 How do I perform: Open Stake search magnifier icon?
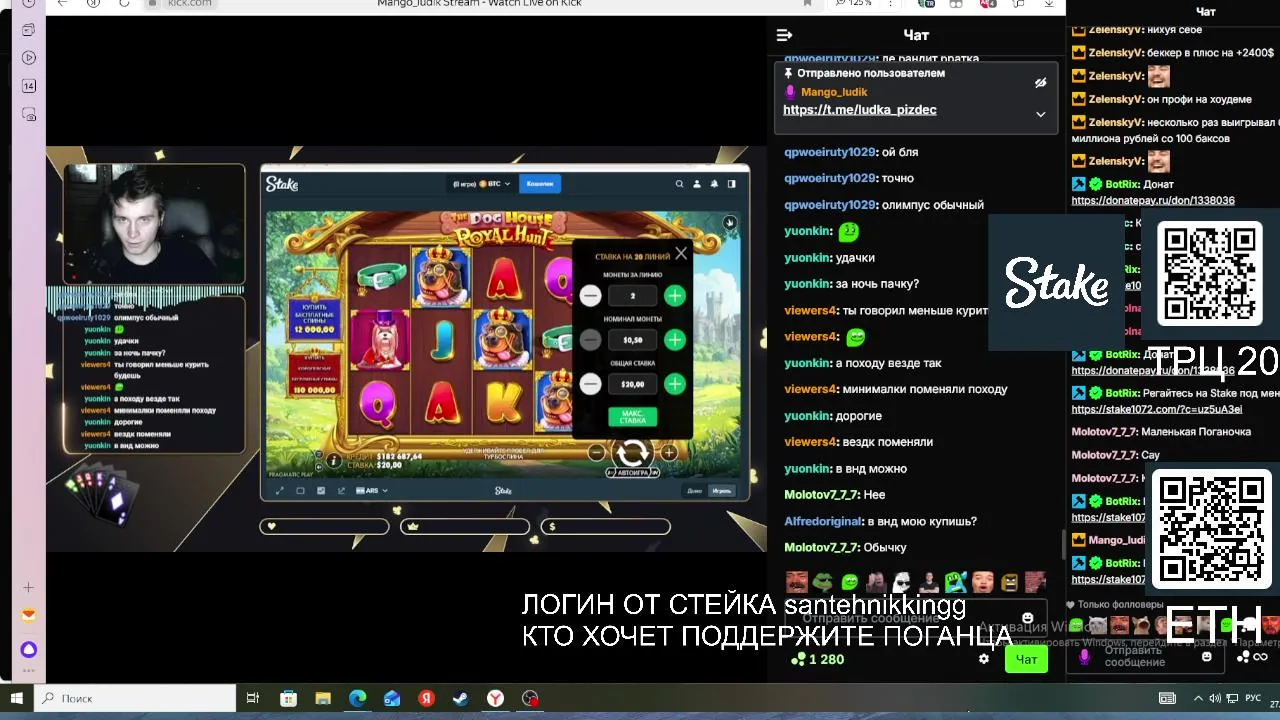pyautogui.click(x=679, y=184)
